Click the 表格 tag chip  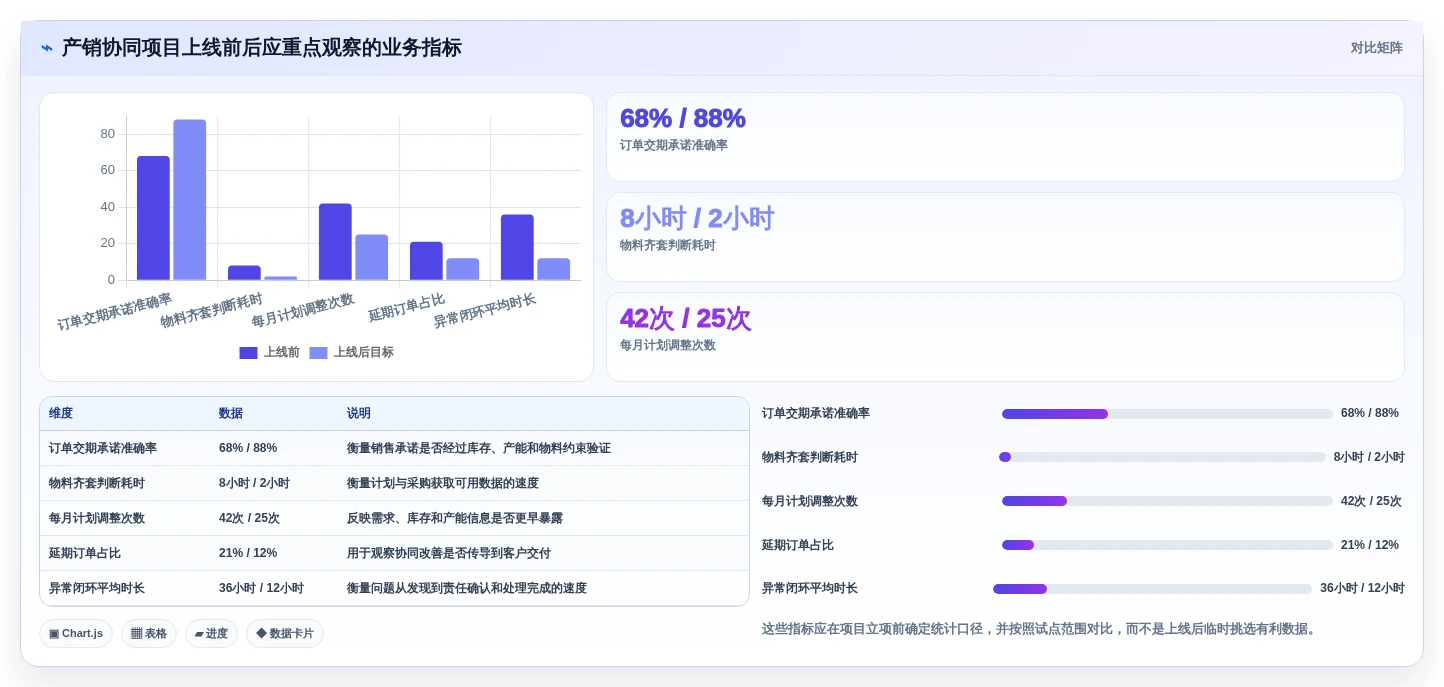[x=149, y=633]
